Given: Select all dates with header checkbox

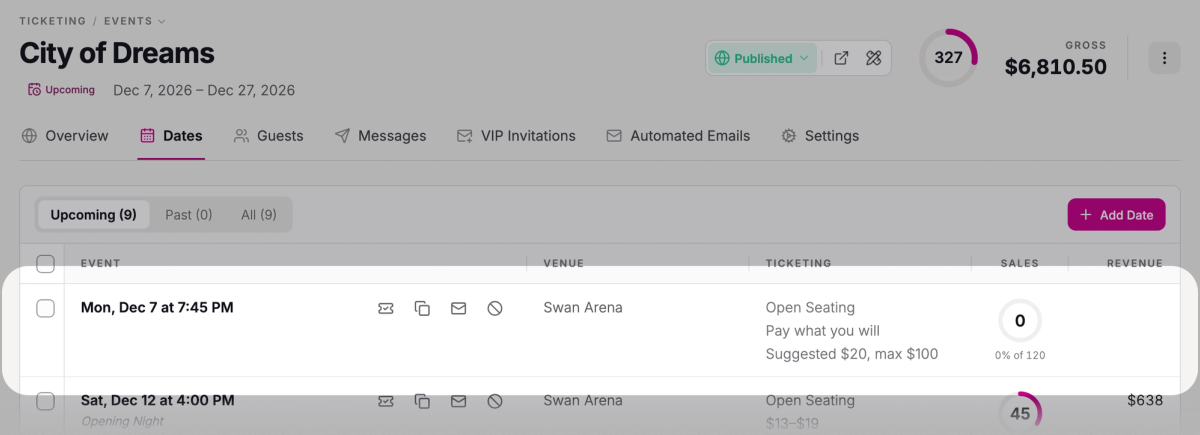Looking at the screenshot, I should (45, 264).
